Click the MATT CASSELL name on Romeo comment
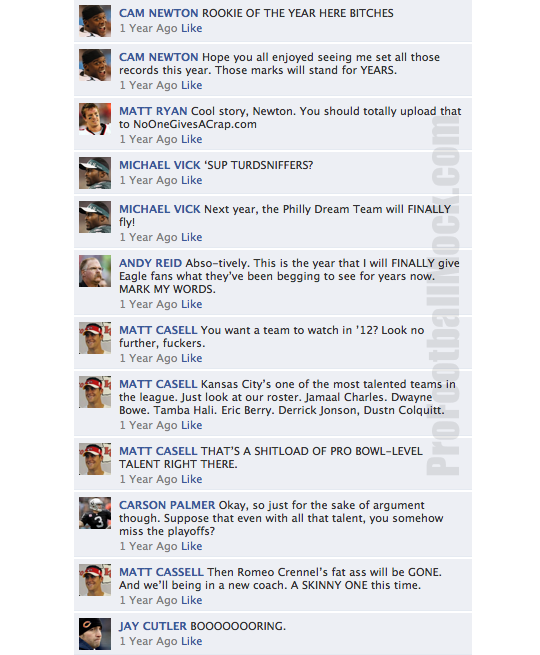The height and width of the screenshot is (655, 540). [161, 572]
